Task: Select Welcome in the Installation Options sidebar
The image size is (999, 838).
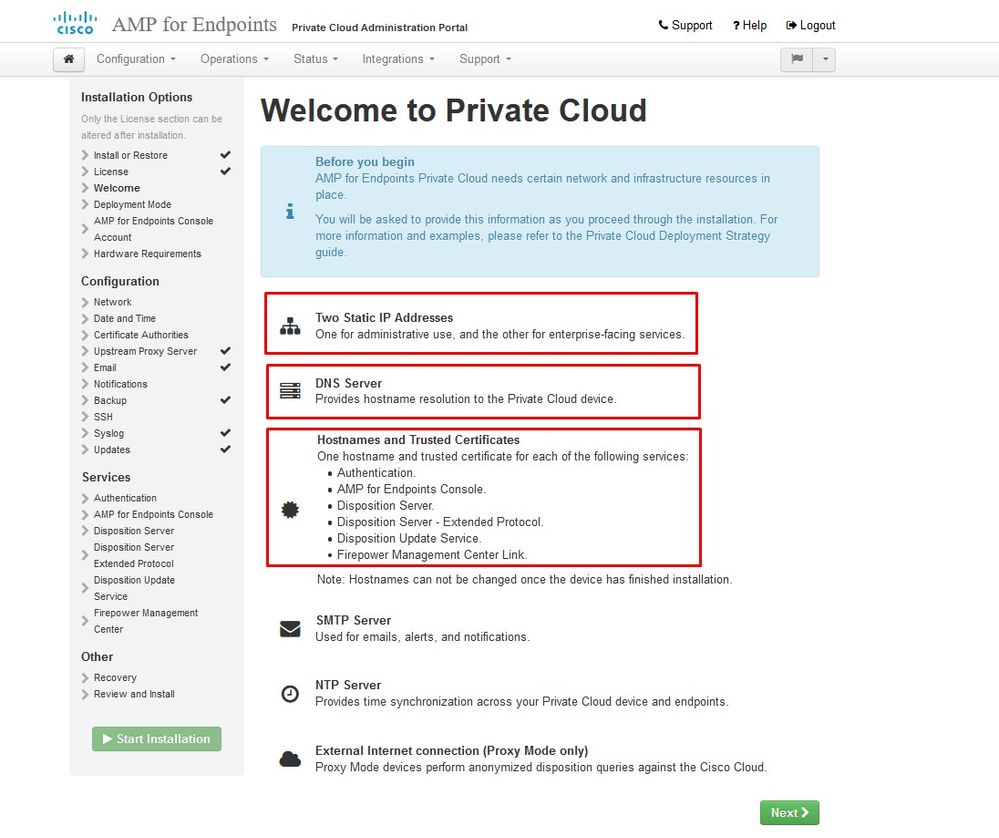Action: click(117, 188)
